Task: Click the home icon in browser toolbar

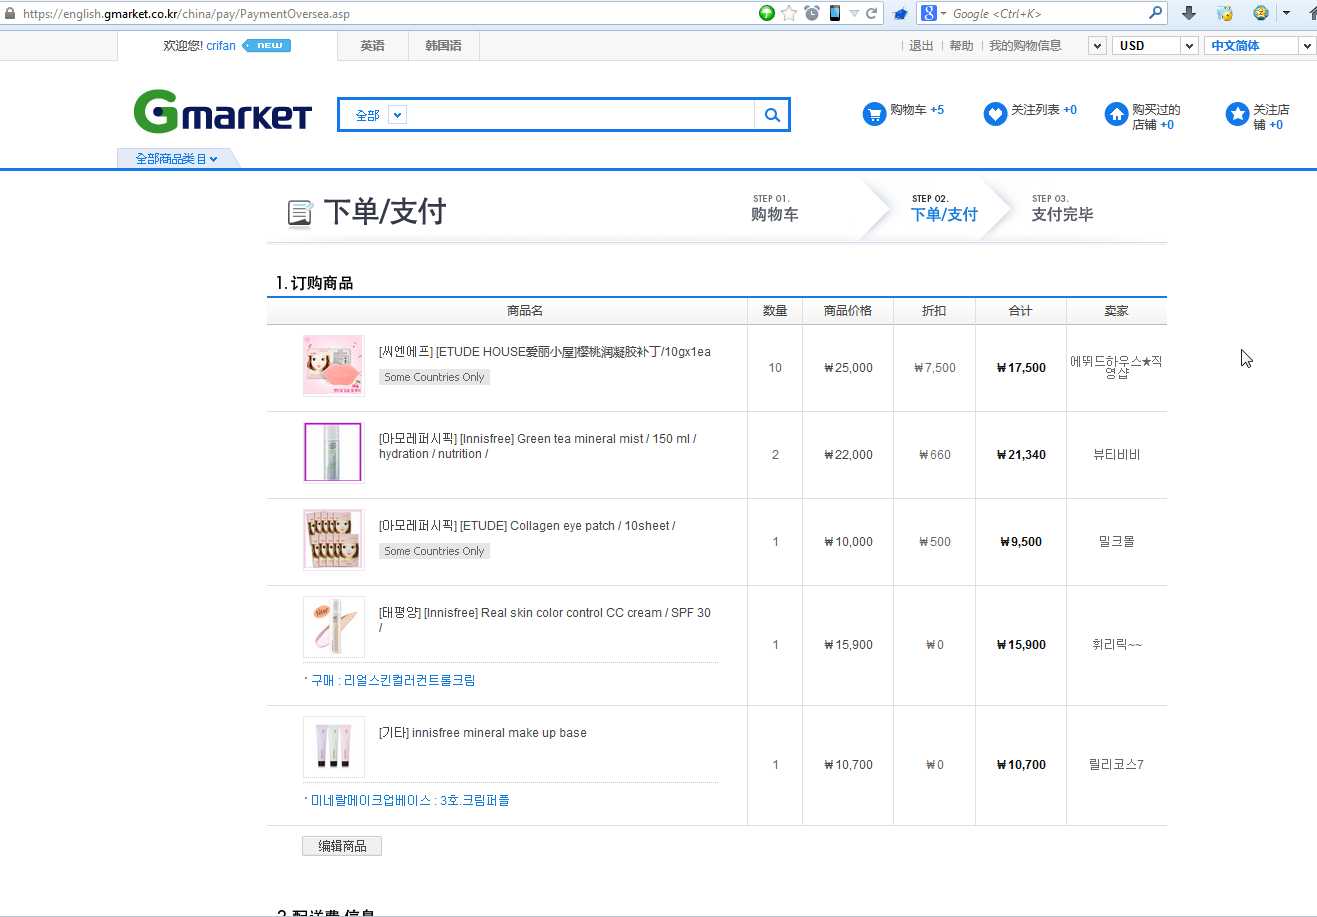Action: click(1311, 13)
